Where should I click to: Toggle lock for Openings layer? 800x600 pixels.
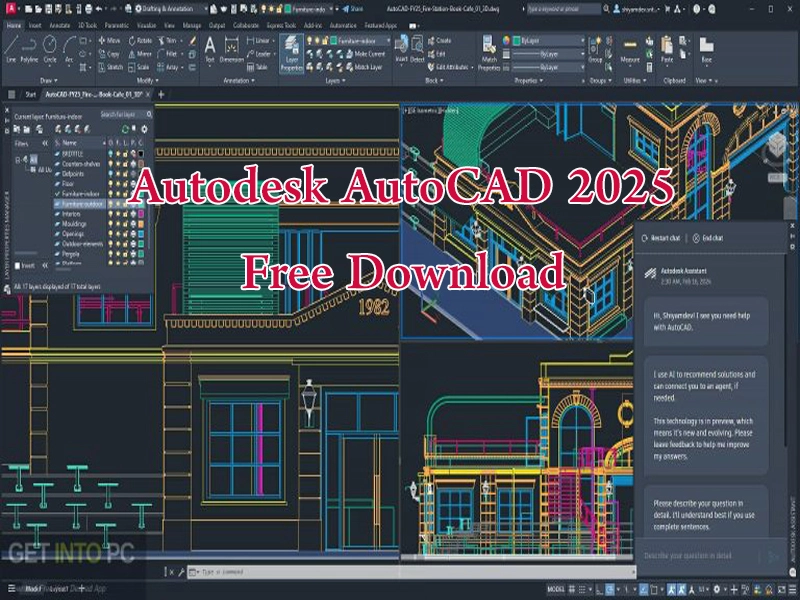pos(126,234)
